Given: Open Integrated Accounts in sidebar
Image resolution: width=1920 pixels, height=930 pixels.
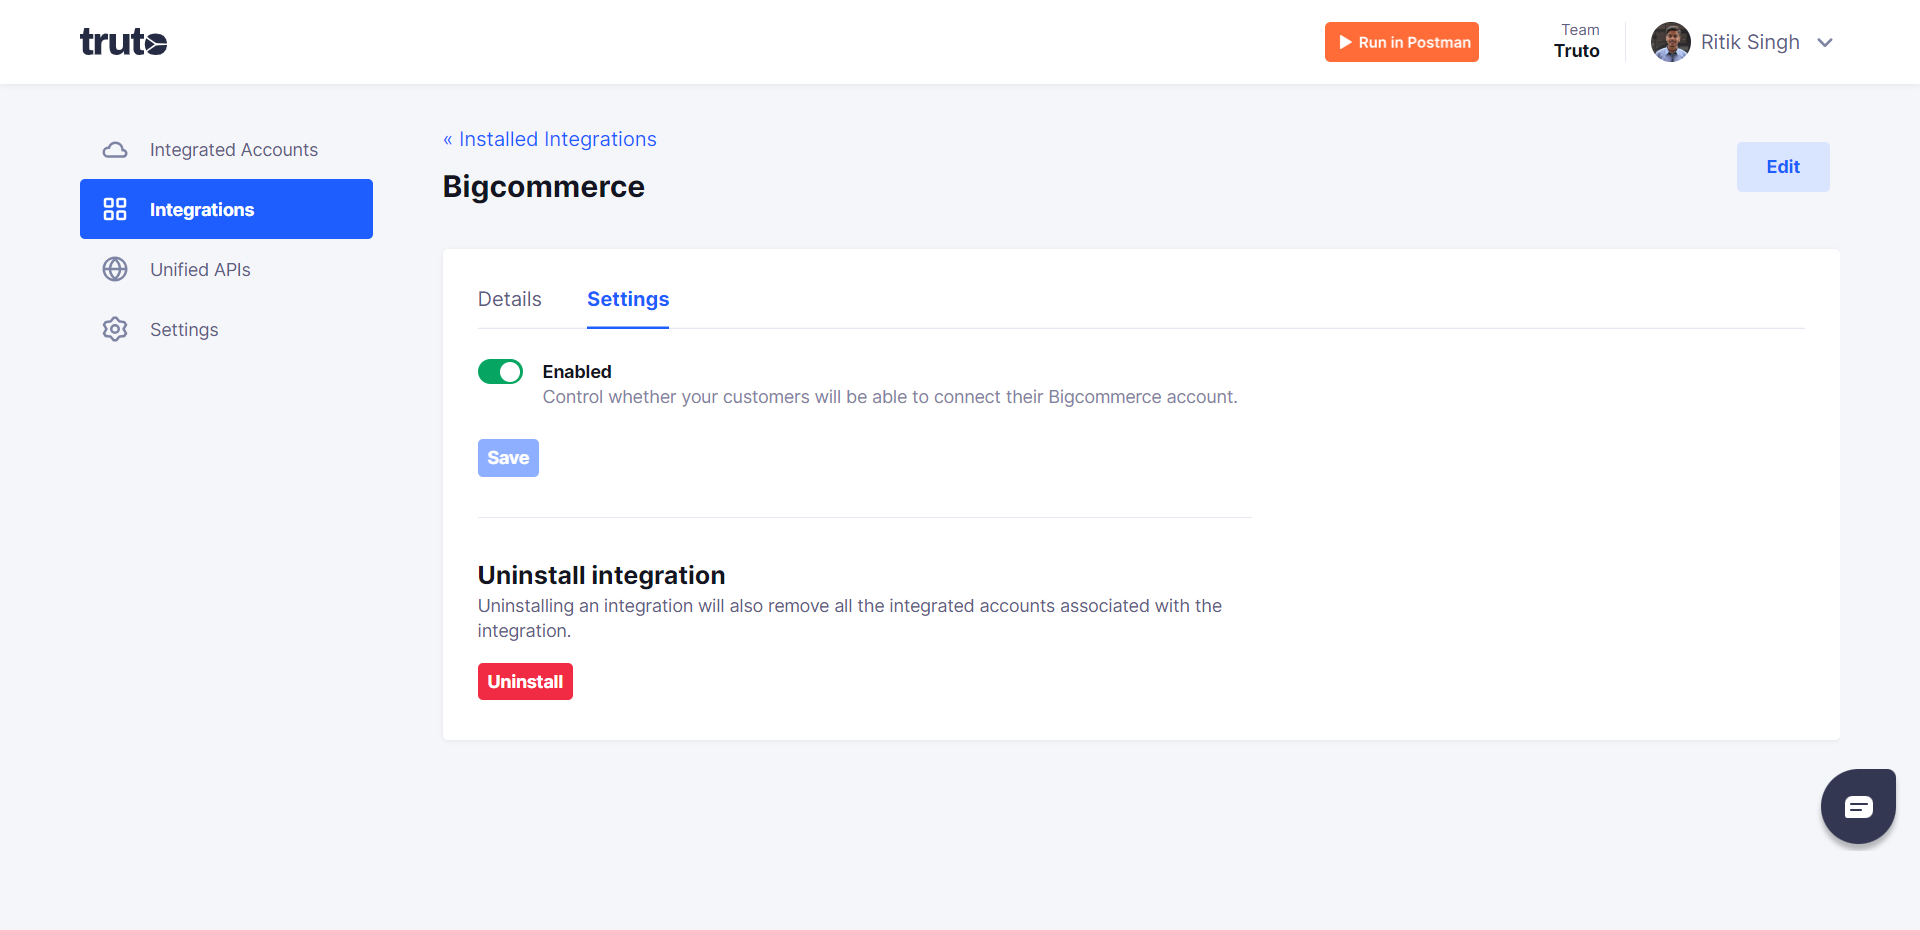Looking at the screenshot, I should pyautogui.click(x=226, y=150).
